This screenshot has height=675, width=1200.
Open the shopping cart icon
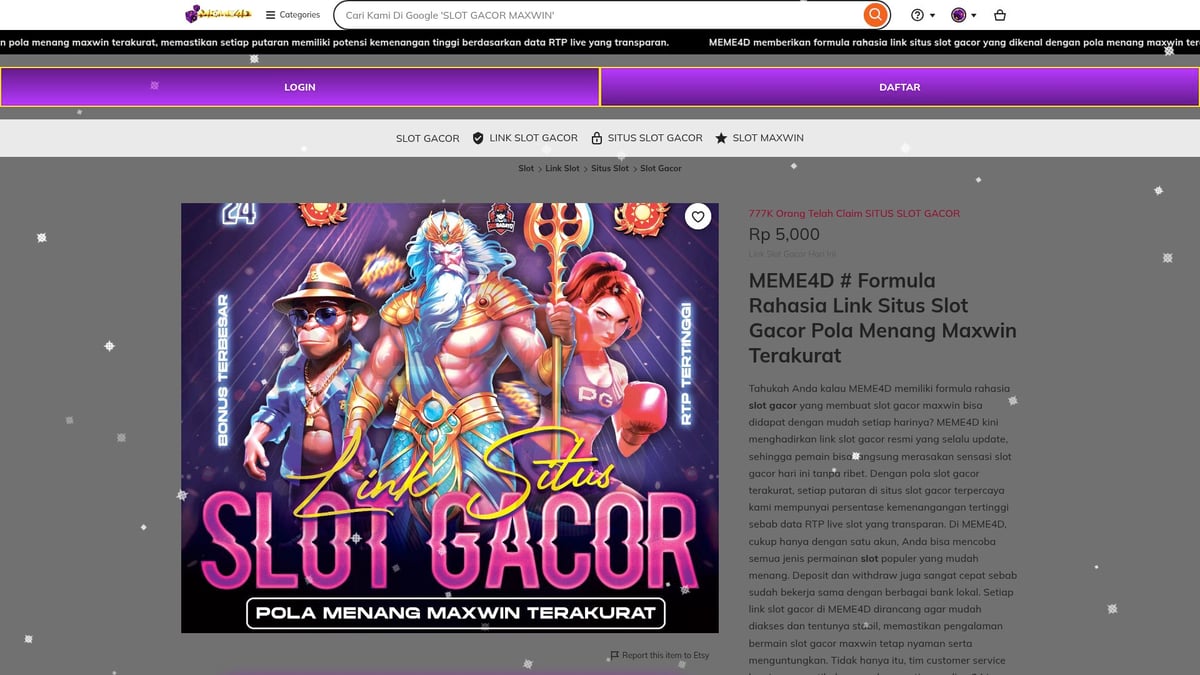click(x=1000, y=15)
